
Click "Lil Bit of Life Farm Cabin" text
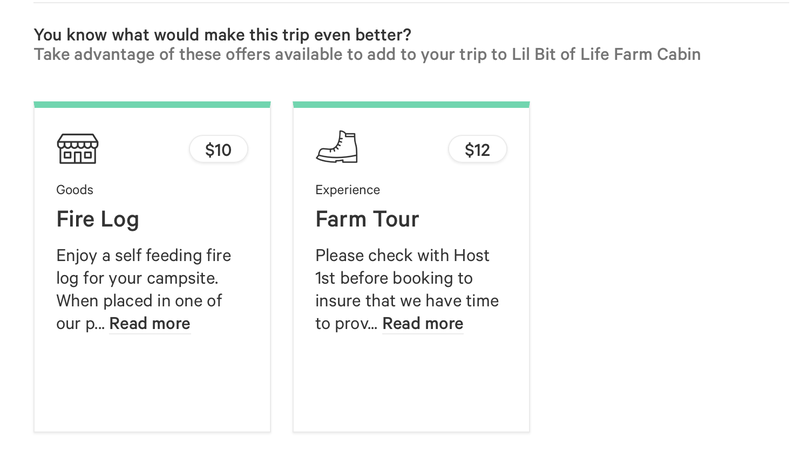(606, 54)
